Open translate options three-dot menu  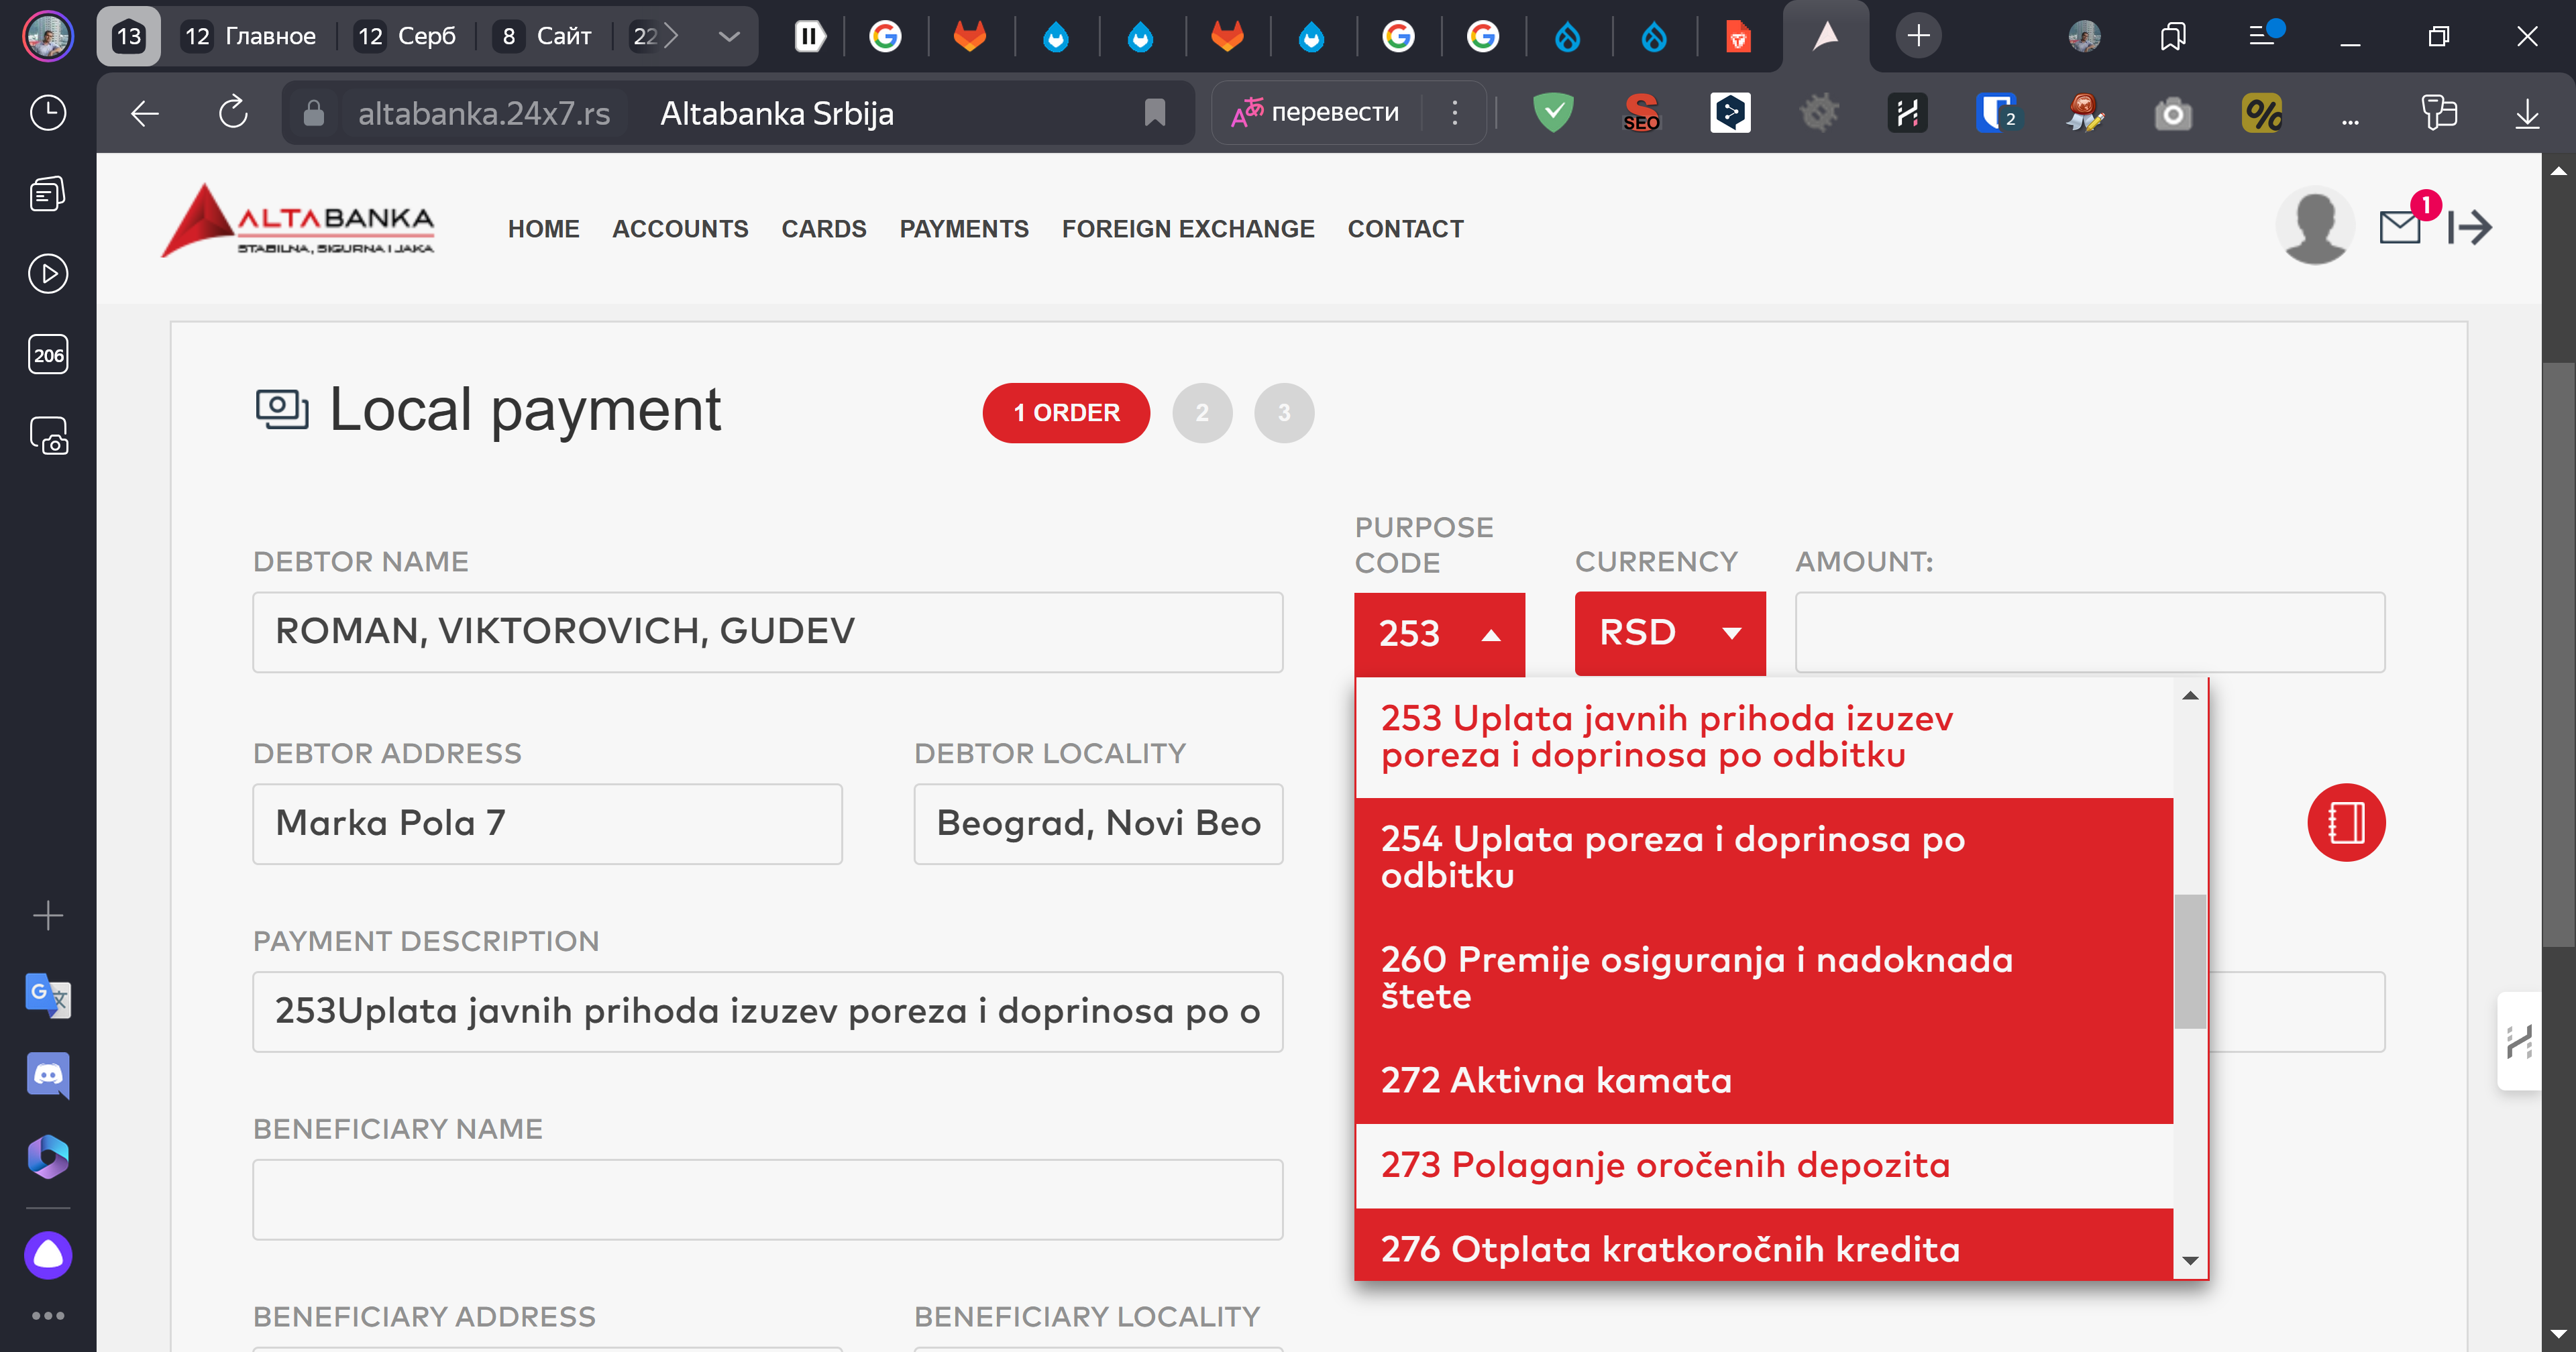click(1455, 112)
